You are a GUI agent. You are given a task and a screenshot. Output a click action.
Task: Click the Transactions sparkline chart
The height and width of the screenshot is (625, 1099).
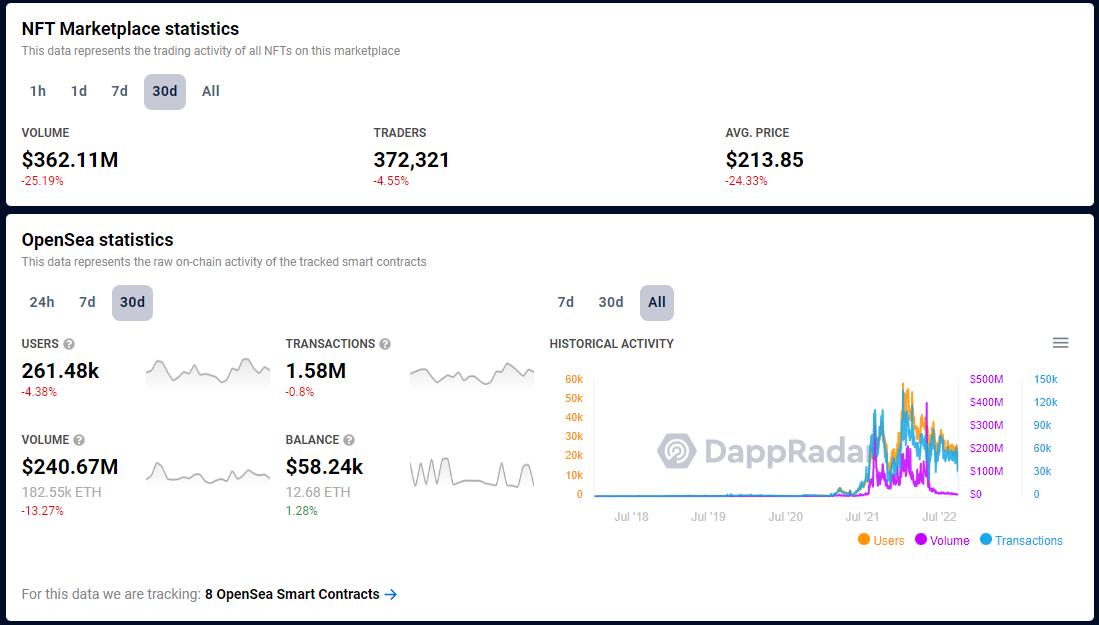[472, 373]
